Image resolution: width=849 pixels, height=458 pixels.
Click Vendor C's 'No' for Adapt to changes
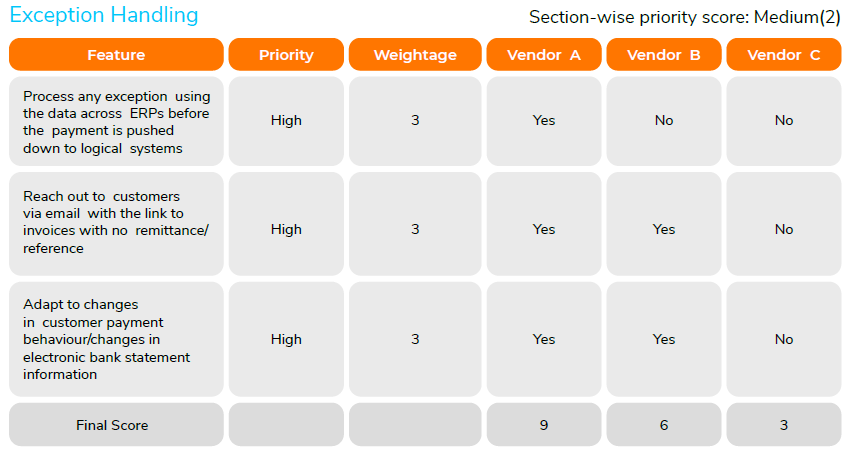784,339
